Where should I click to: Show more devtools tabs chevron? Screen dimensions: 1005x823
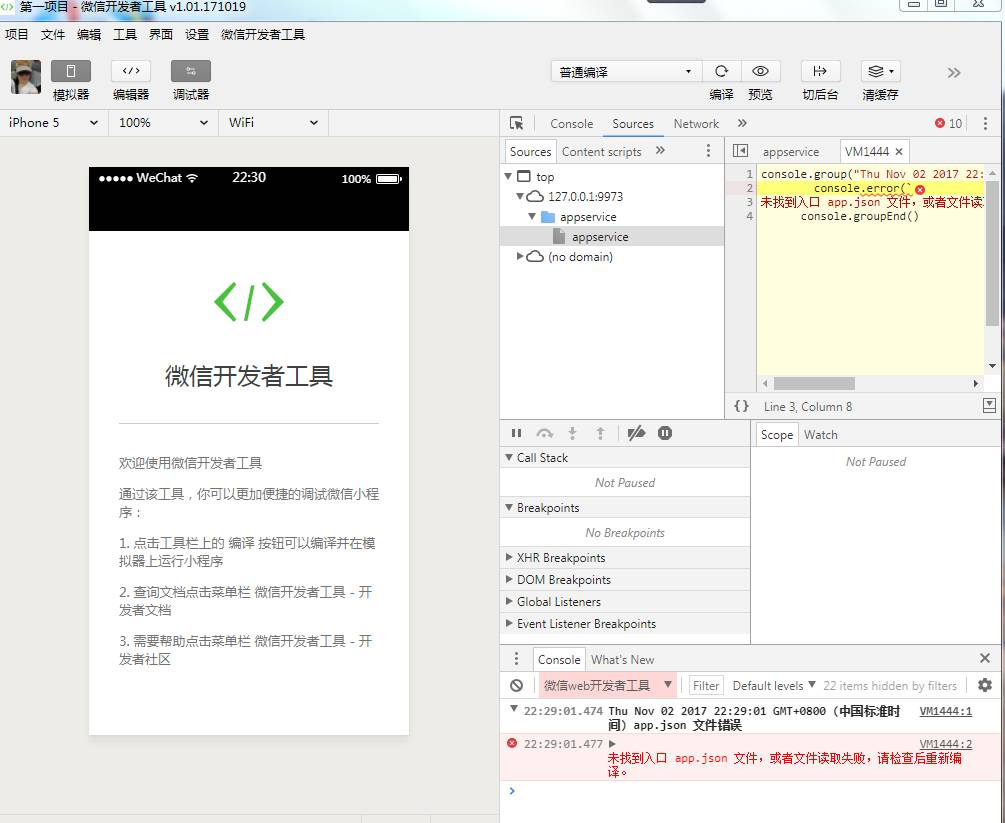click(742, 123)
